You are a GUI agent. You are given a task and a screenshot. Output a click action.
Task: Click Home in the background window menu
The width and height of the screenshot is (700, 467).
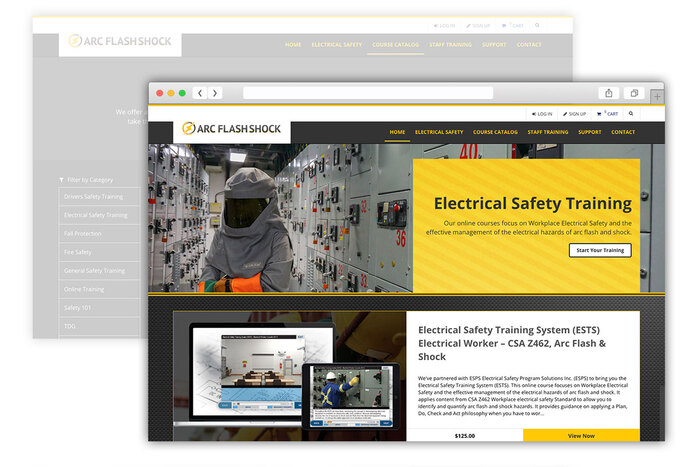point(293,45)
